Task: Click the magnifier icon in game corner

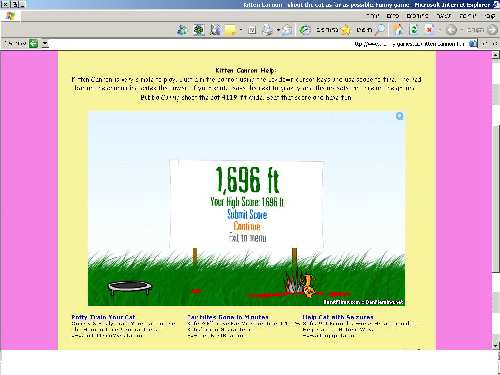Action: point(399,116)
